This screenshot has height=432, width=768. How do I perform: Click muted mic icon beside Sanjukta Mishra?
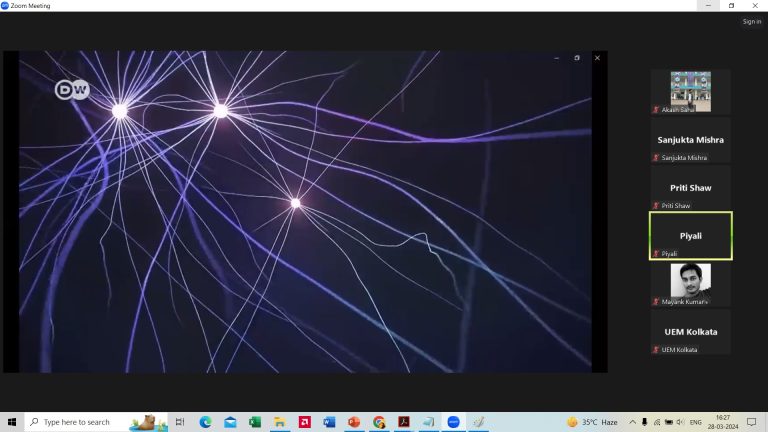point(656,158)
